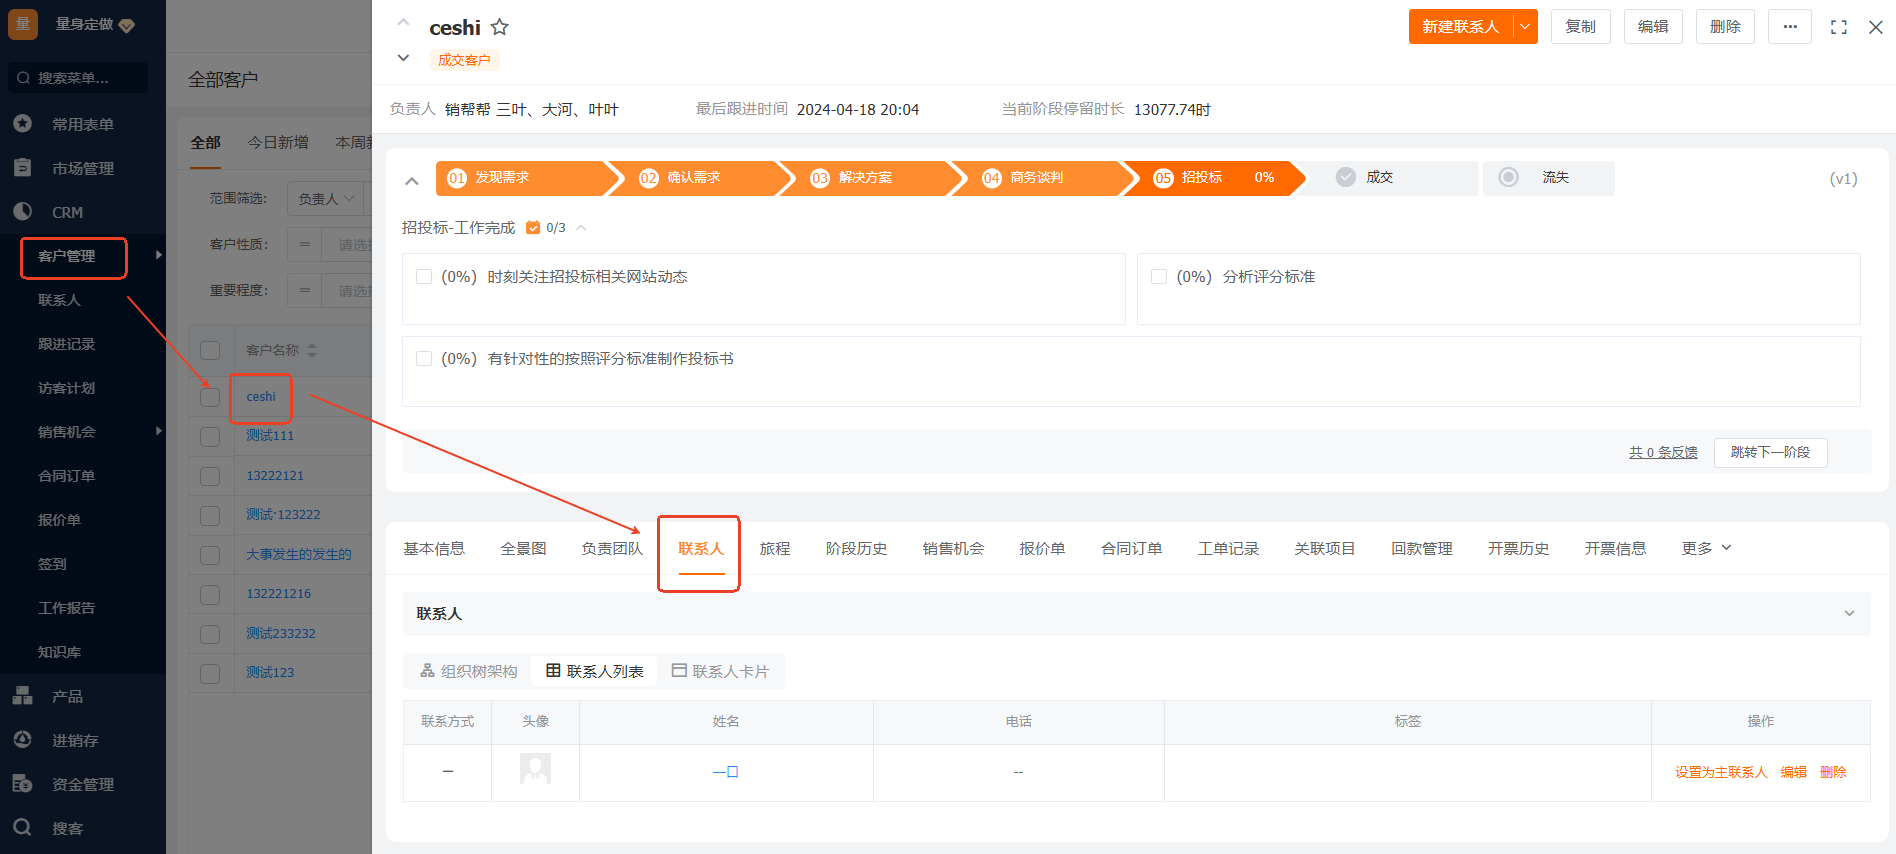
Task: Star the ceshi customer as favorite
Action: click(x=499, y=27)
